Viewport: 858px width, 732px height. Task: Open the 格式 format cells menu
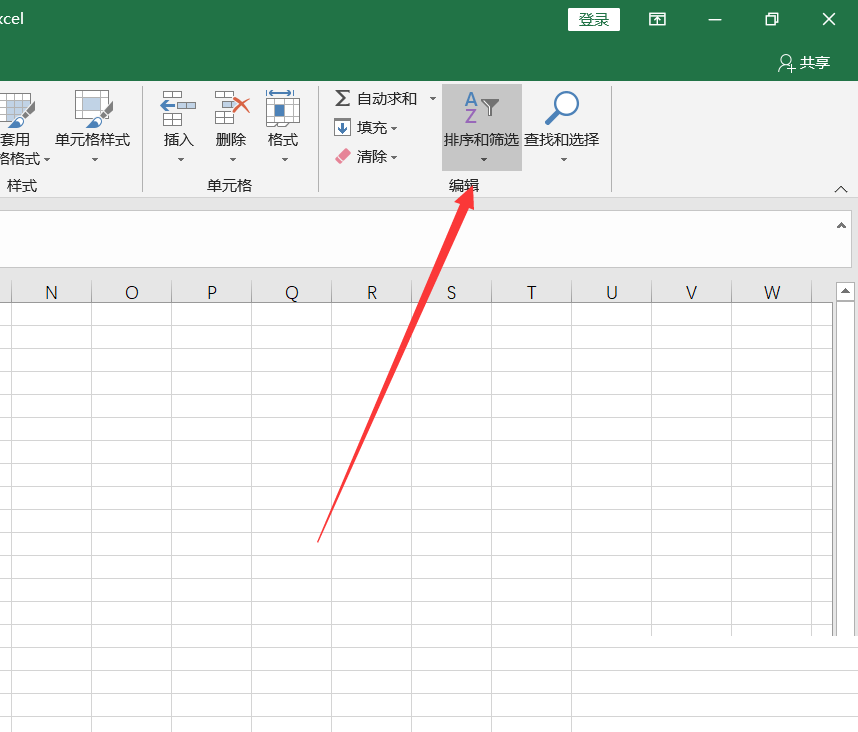283,127
